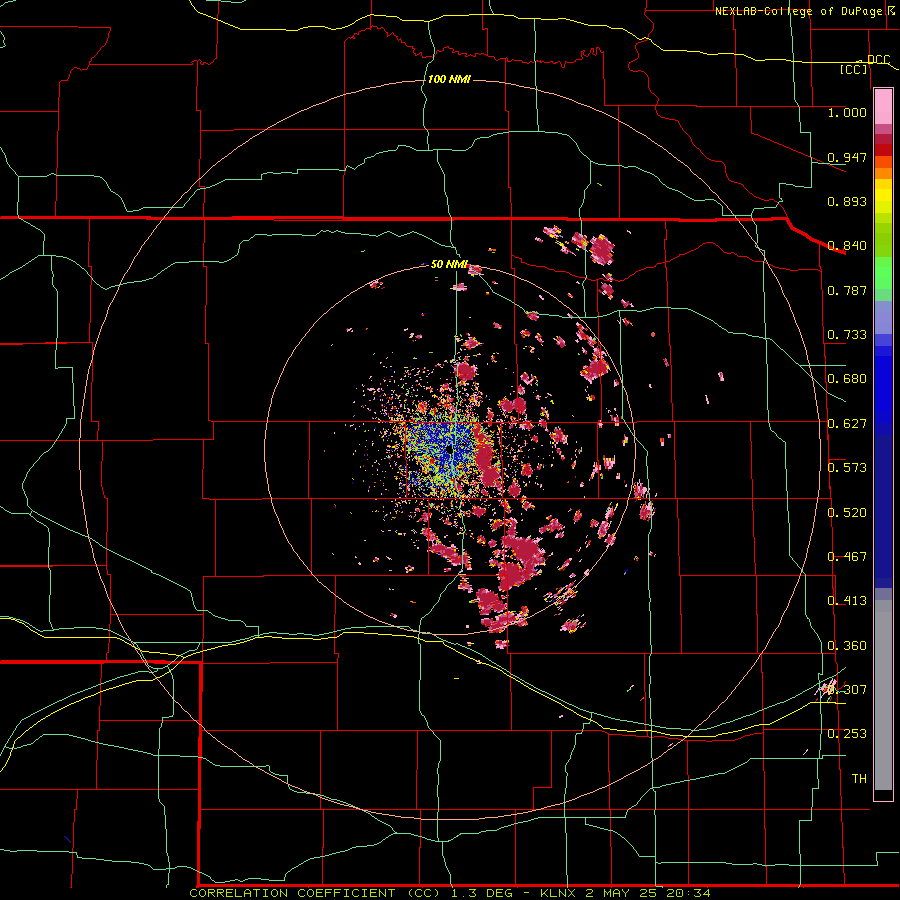Click the 1.000 scale value
The width and height of the screenshot is (900, 900).
847,112
